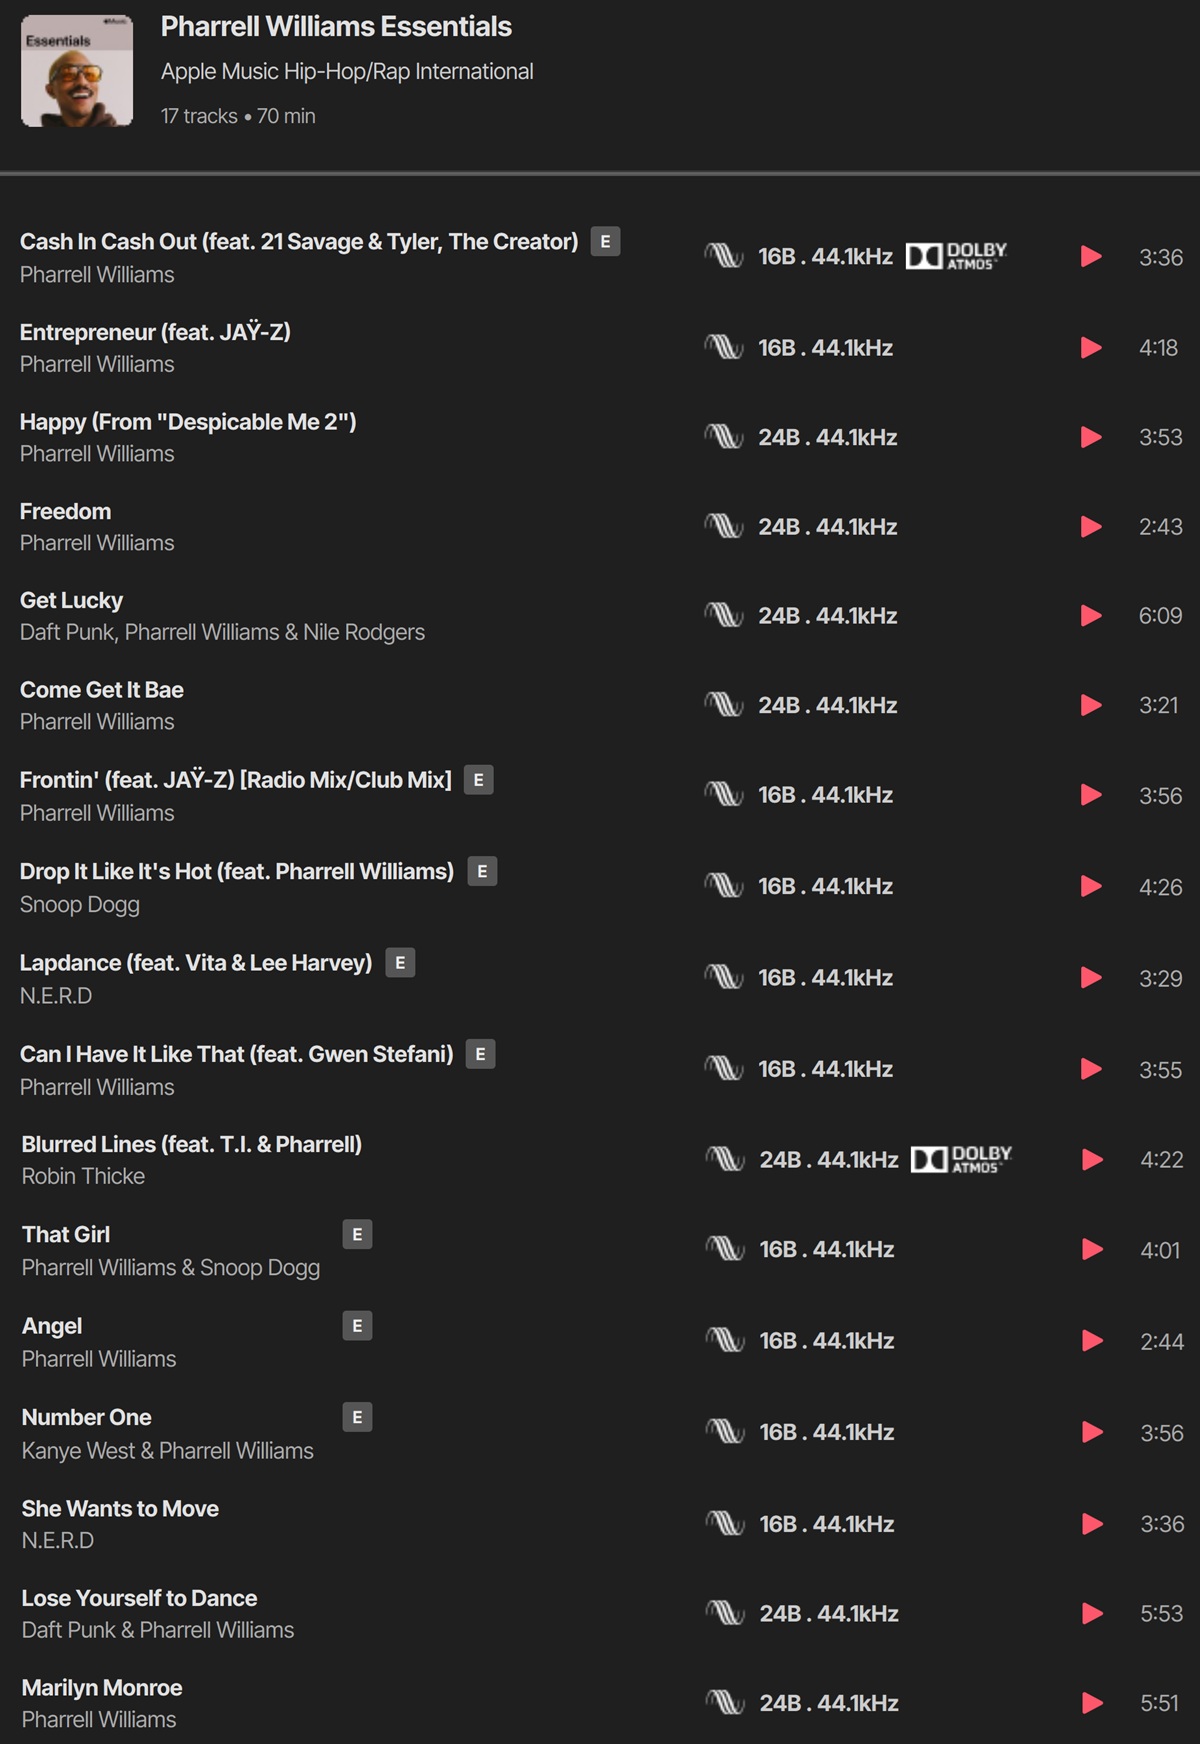Image resolution: width=1200 pixels, height=1744 pixels.
Task: Click Dolby Atmos logo on Blurred Lines
Action: pyautogui.click(x=962, y=1159)
